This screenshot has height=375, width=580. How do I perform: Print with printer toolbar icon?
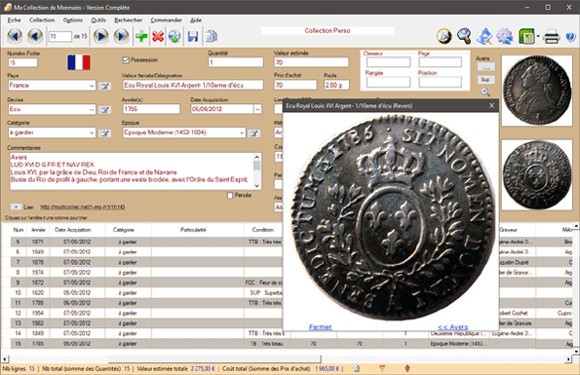pos(552,37)
